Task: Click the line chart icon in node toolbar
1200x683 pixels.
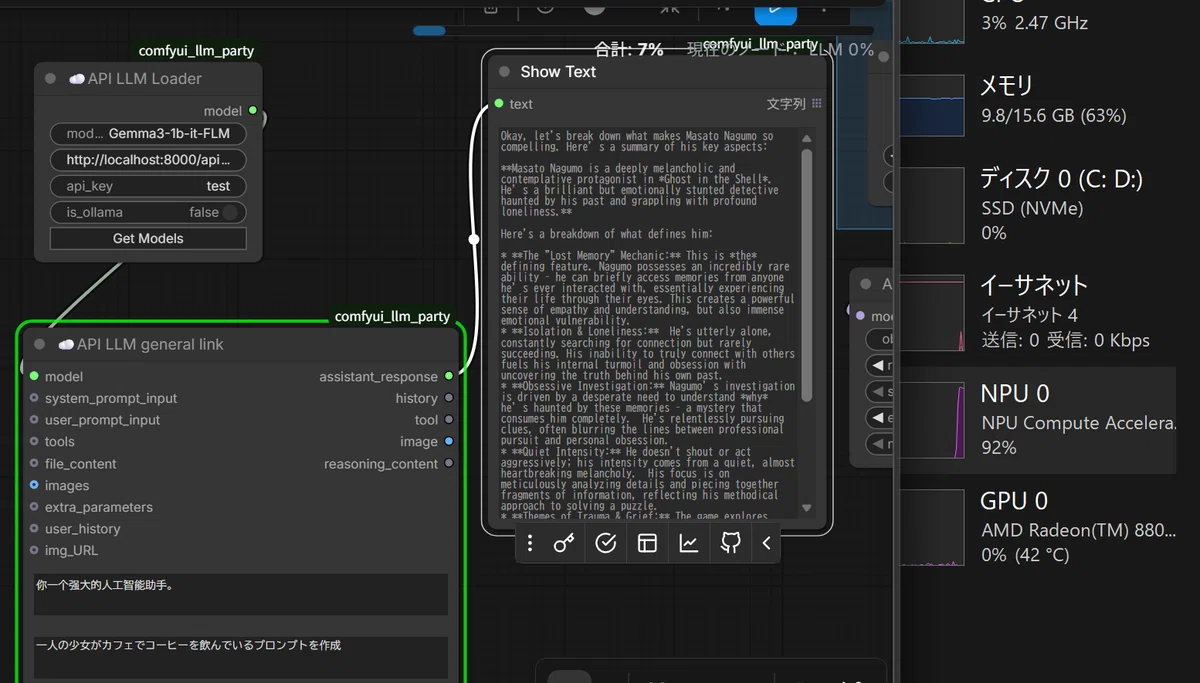Action: click(689, 543)
